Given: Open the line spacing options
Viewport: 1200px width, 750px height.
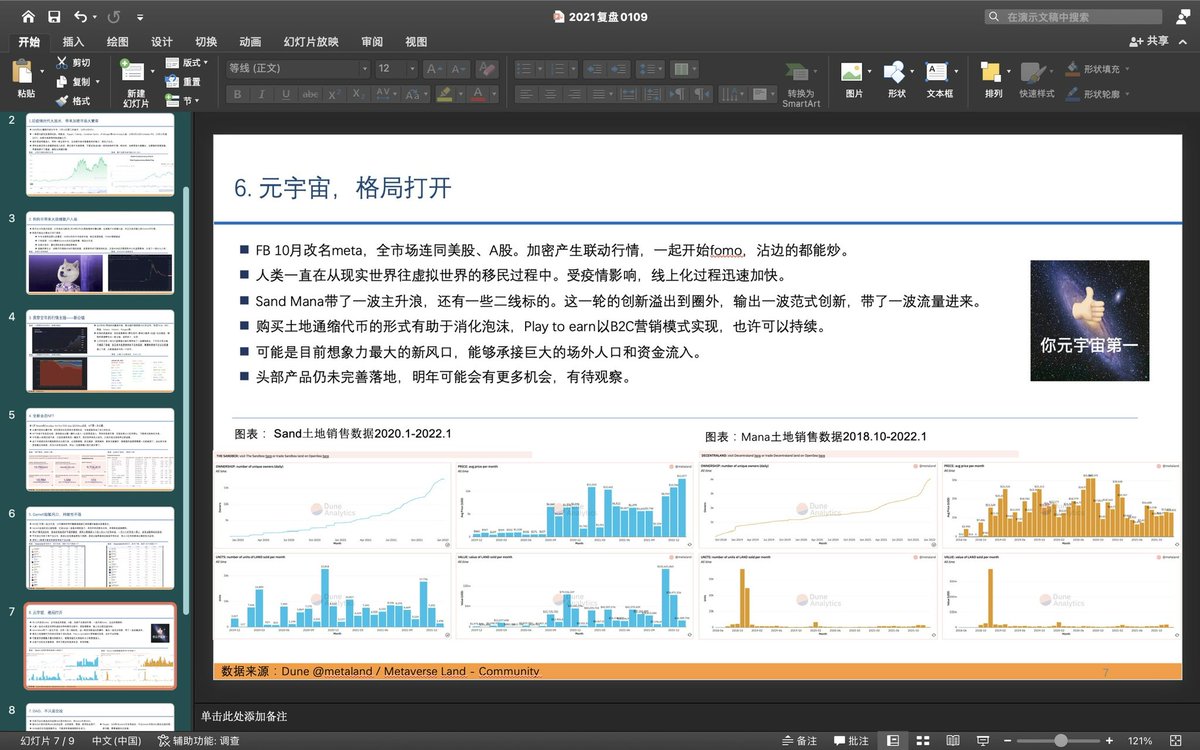Looking at the screenshot, I should 650,69.
